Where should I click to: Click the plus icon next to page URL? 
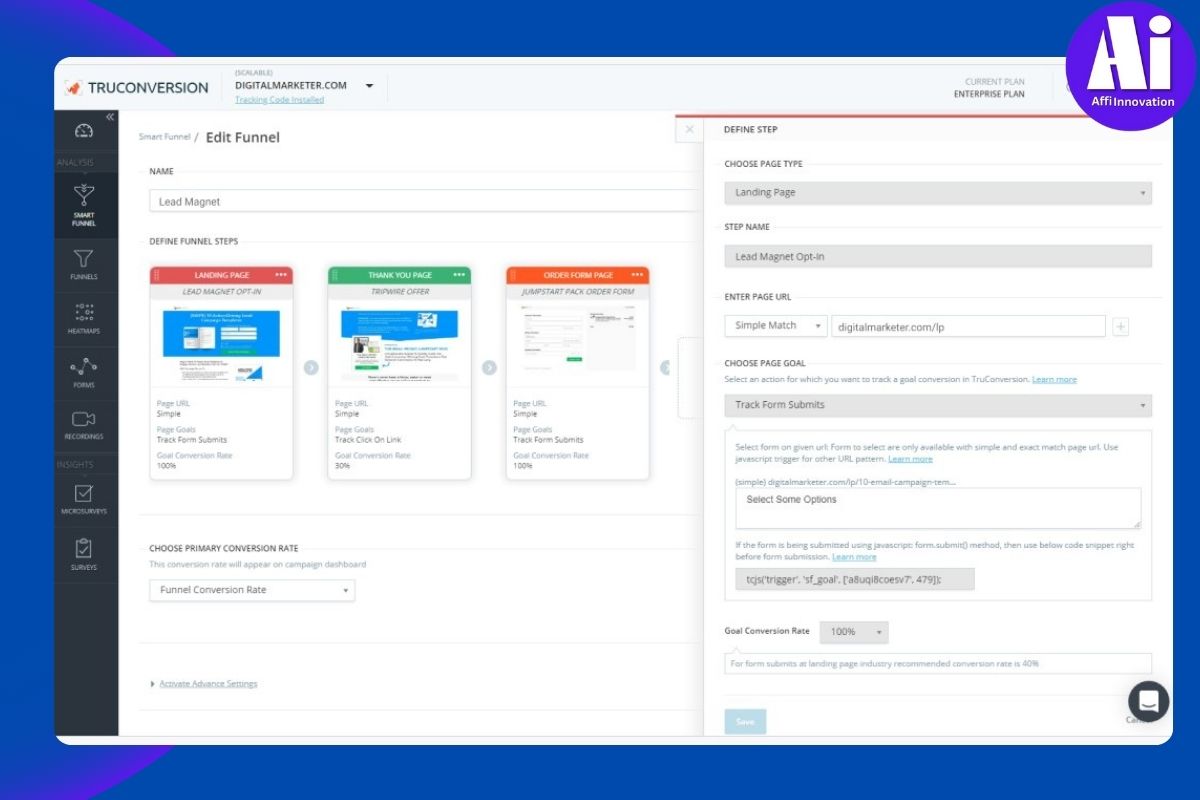pos(1120,326)
